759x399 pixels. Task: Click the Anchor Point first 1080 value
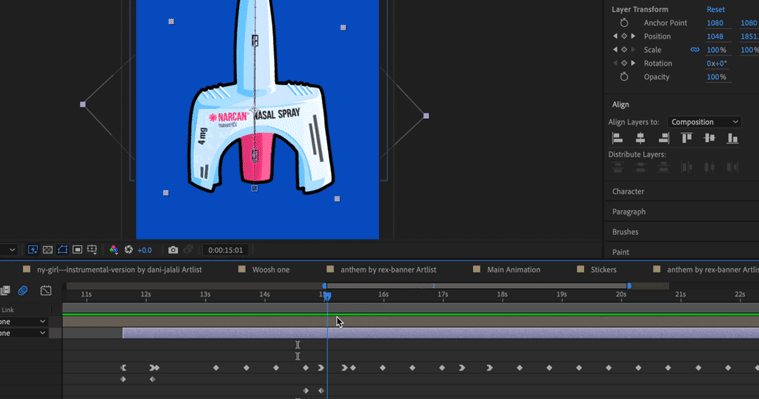coord(715,23)
